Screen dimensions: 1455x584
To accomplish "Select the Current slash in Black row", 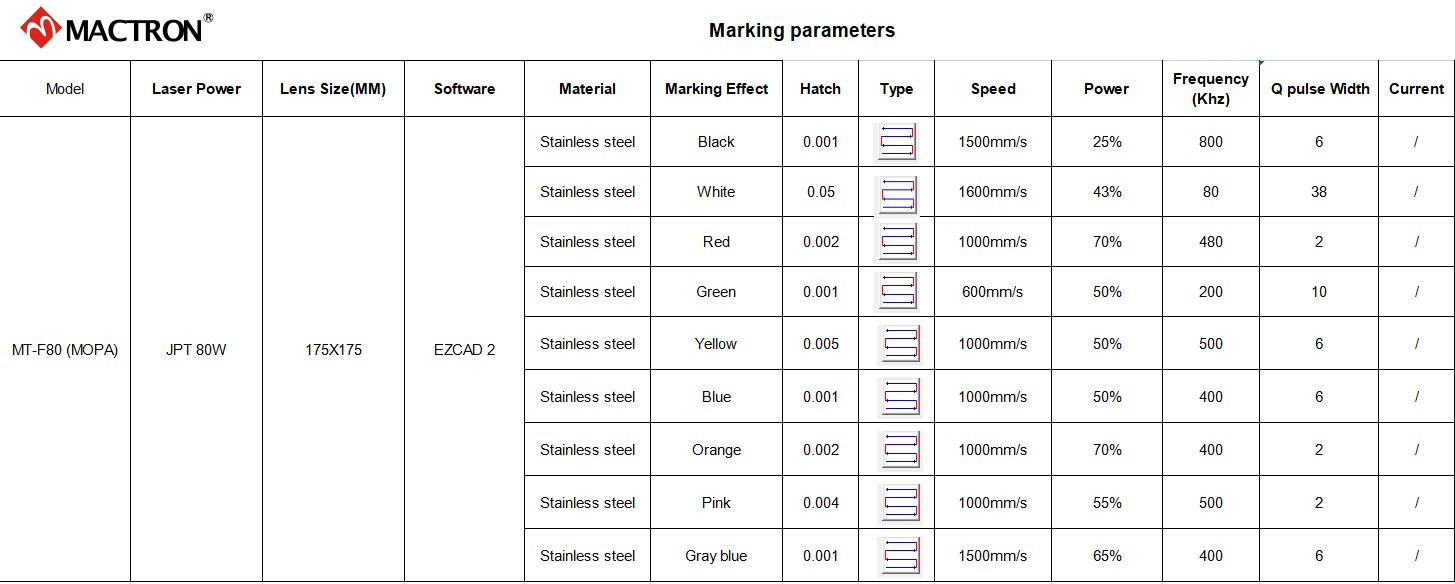I will [x=1416, y=142].
